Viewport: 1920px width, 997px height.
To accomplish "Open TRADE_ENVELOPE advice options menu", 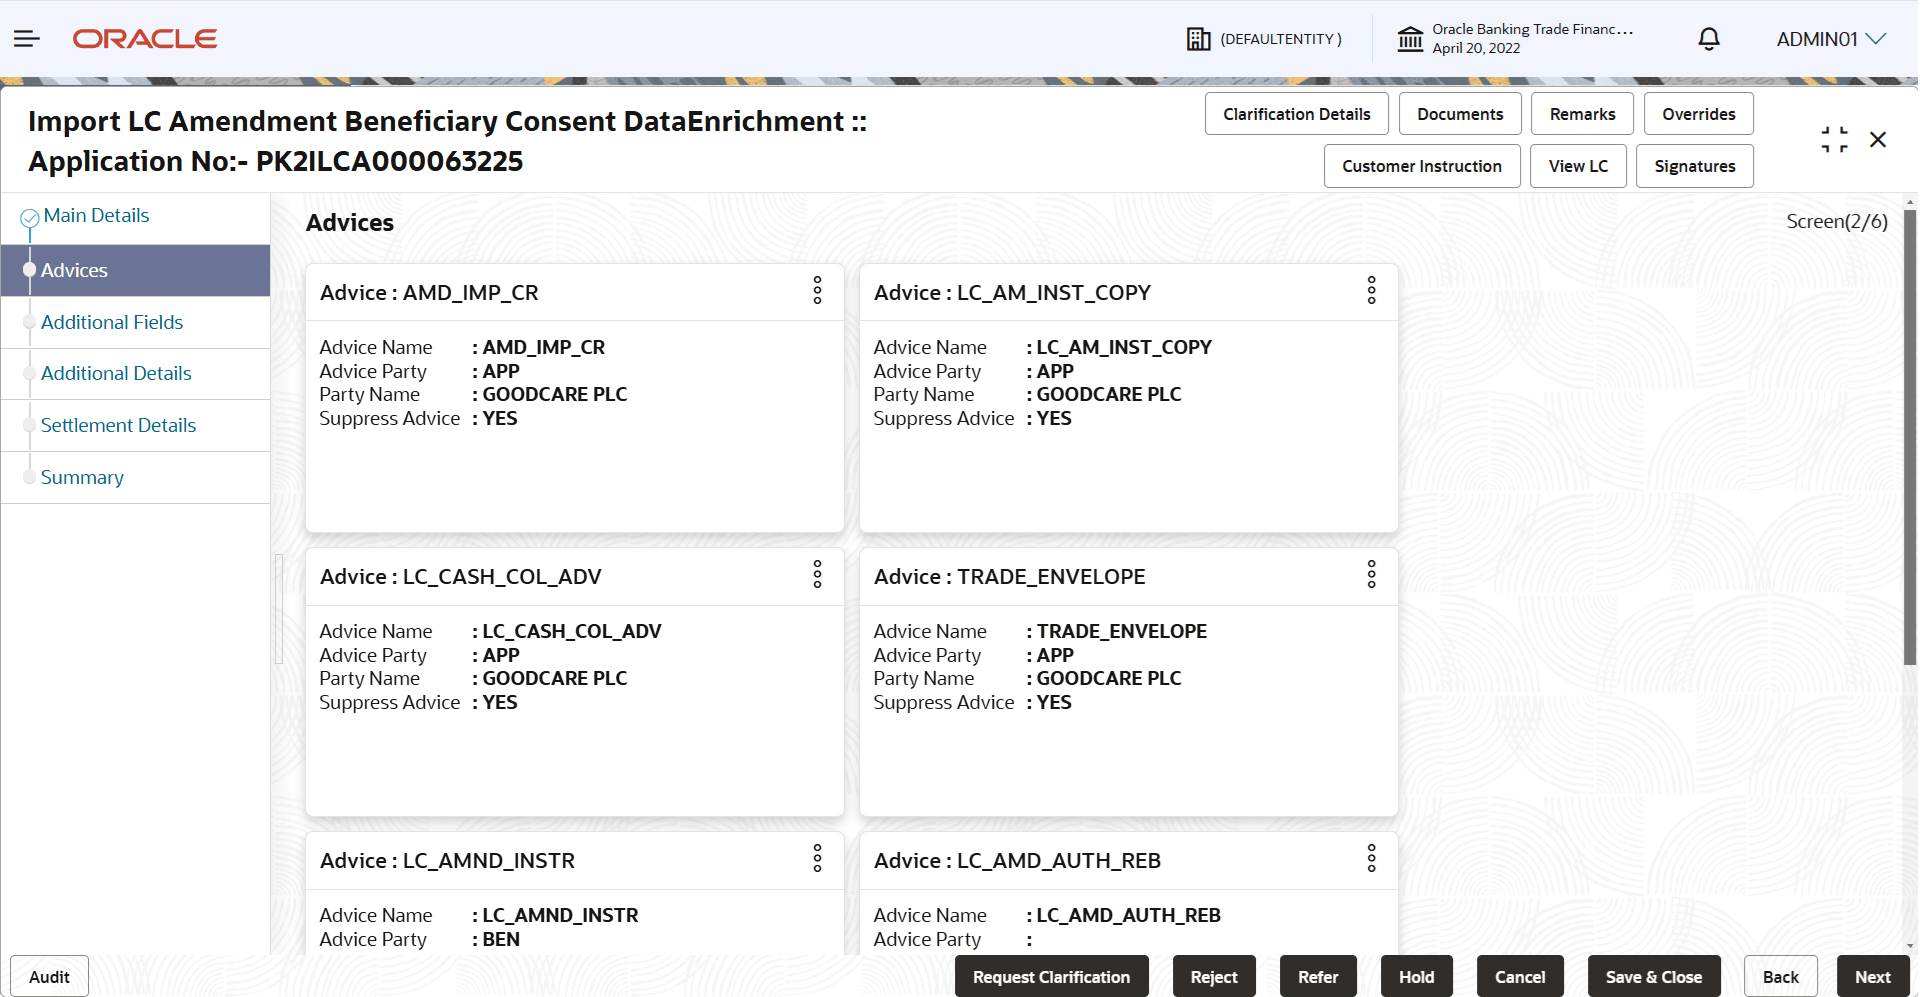I will click(x=1371, y=575).
